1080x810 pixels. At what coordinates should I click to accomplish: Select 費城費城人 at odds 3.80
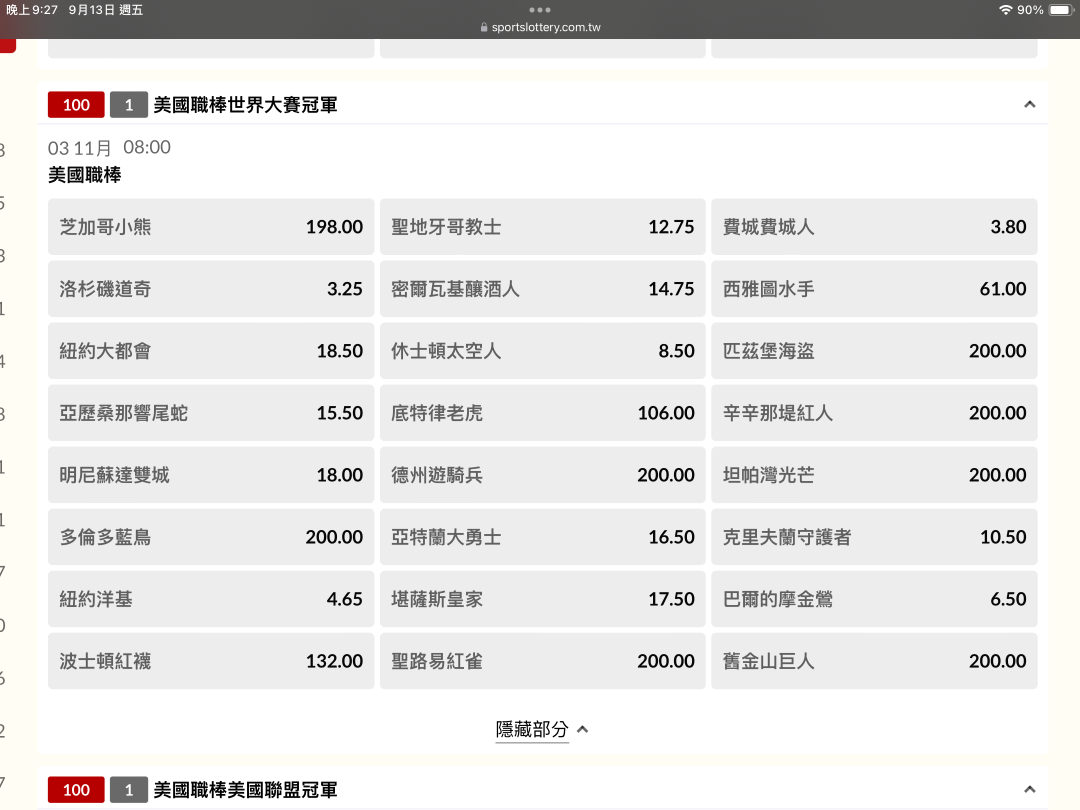click(x=874, y=227)
